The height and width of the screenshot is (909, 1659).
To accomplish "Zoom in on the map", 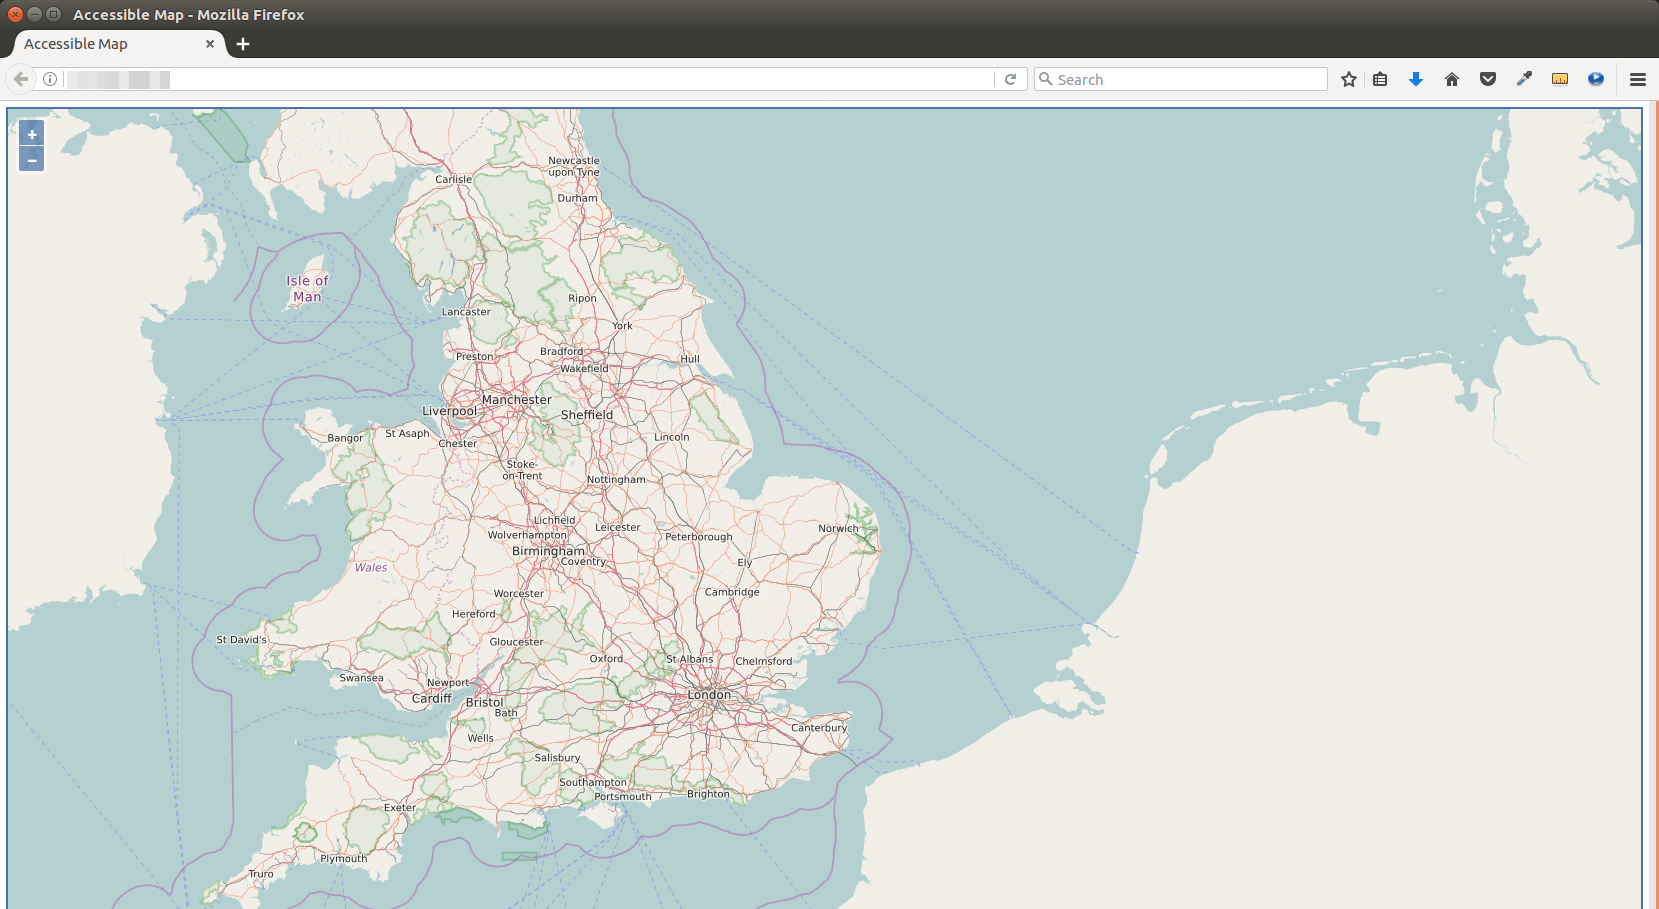I will pos(32,134).
